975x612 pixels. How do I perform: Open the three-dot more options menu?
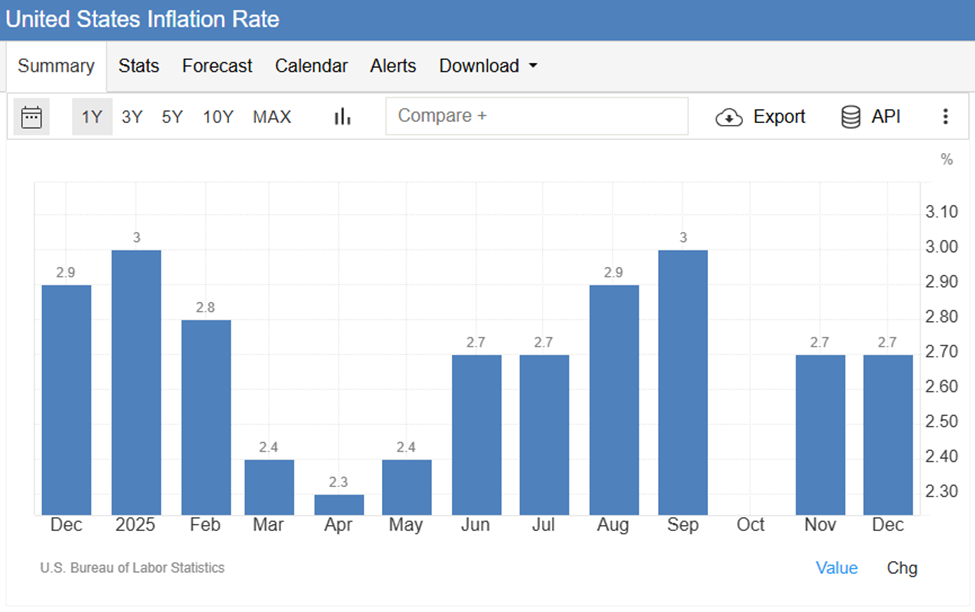pos(945,117)
